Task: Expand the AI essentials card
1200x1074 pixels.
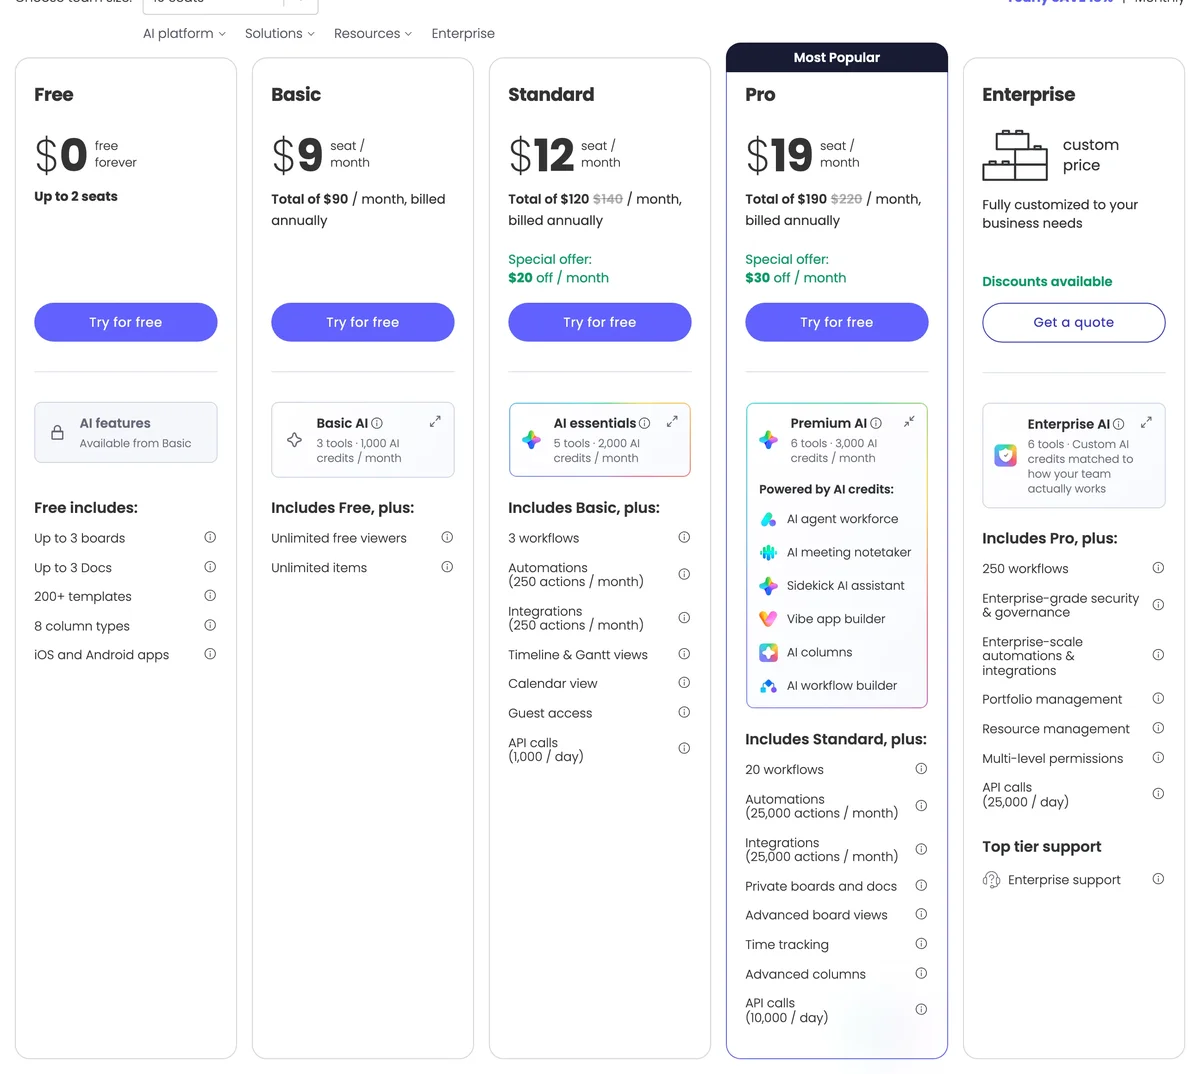Action: coord(672,422)
